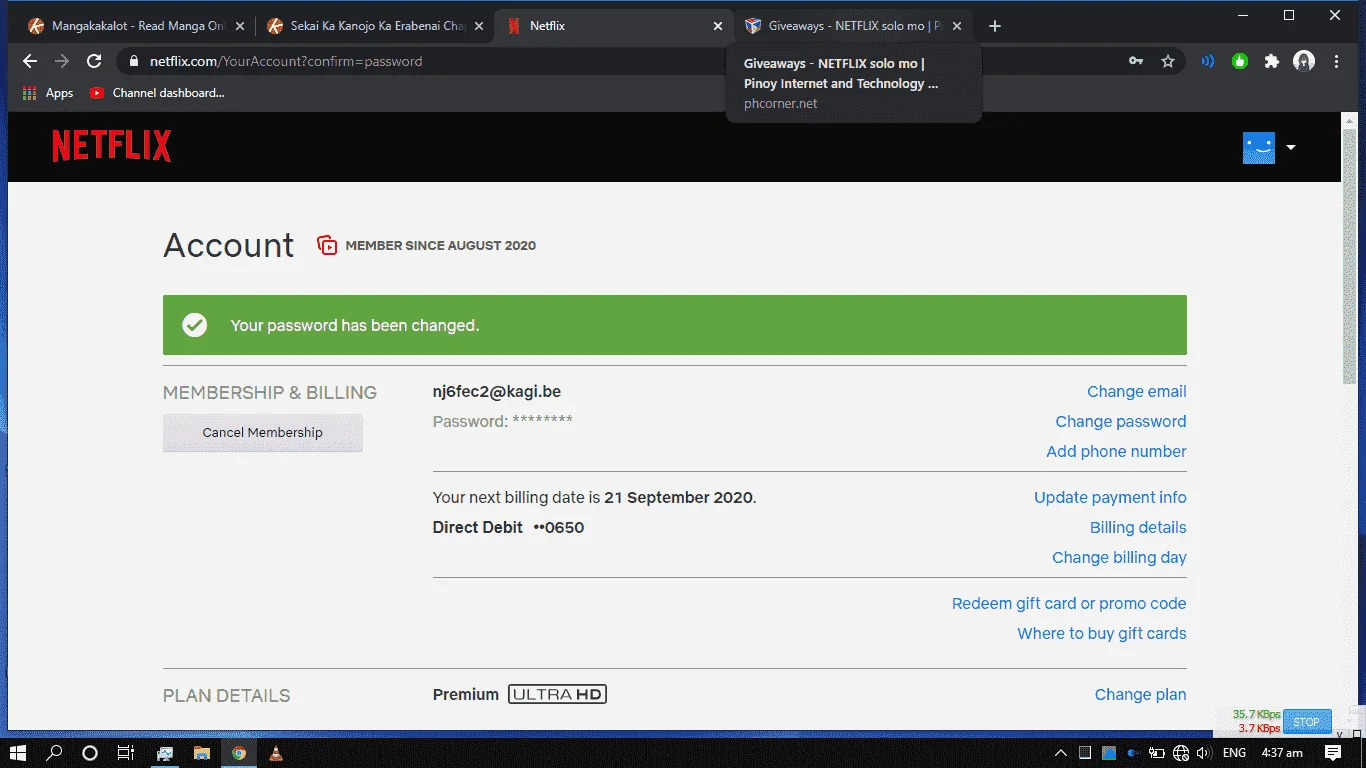Show hidden tray icons chevron

[1061, 753]
